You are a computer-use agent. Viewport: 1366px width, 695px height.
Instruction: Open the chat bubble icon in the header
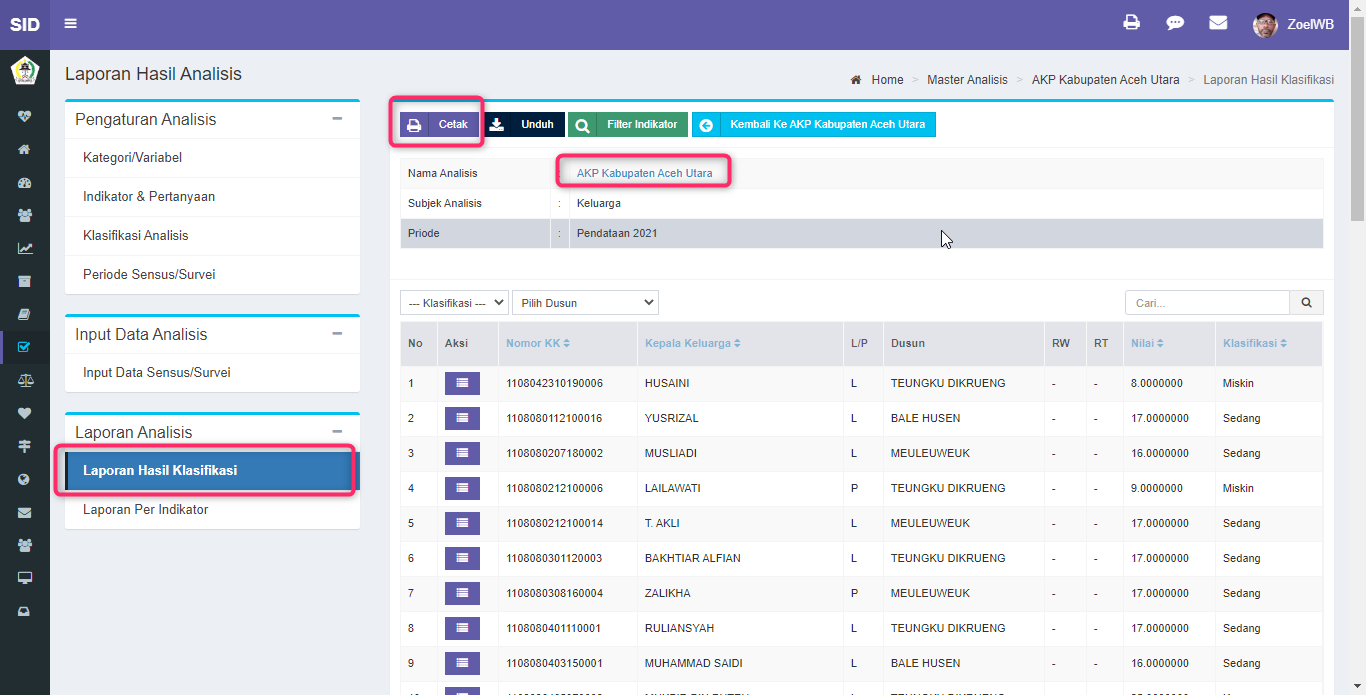click(1175, 21)
